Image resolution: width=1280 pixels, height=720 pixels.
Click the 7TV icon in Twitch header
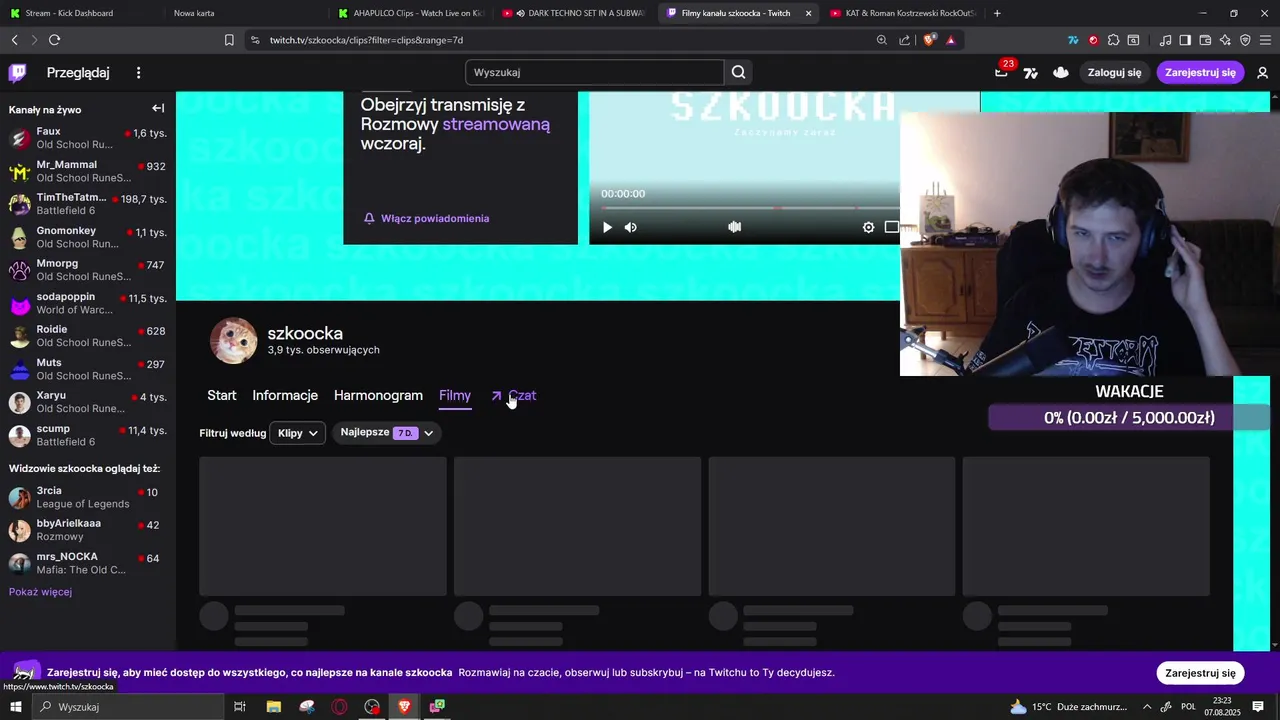click(x=1031, y=72)
